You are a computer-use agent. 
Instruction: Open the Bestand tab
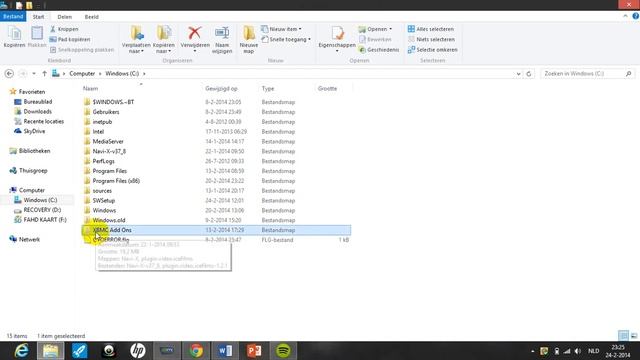[x=13, y=17]
